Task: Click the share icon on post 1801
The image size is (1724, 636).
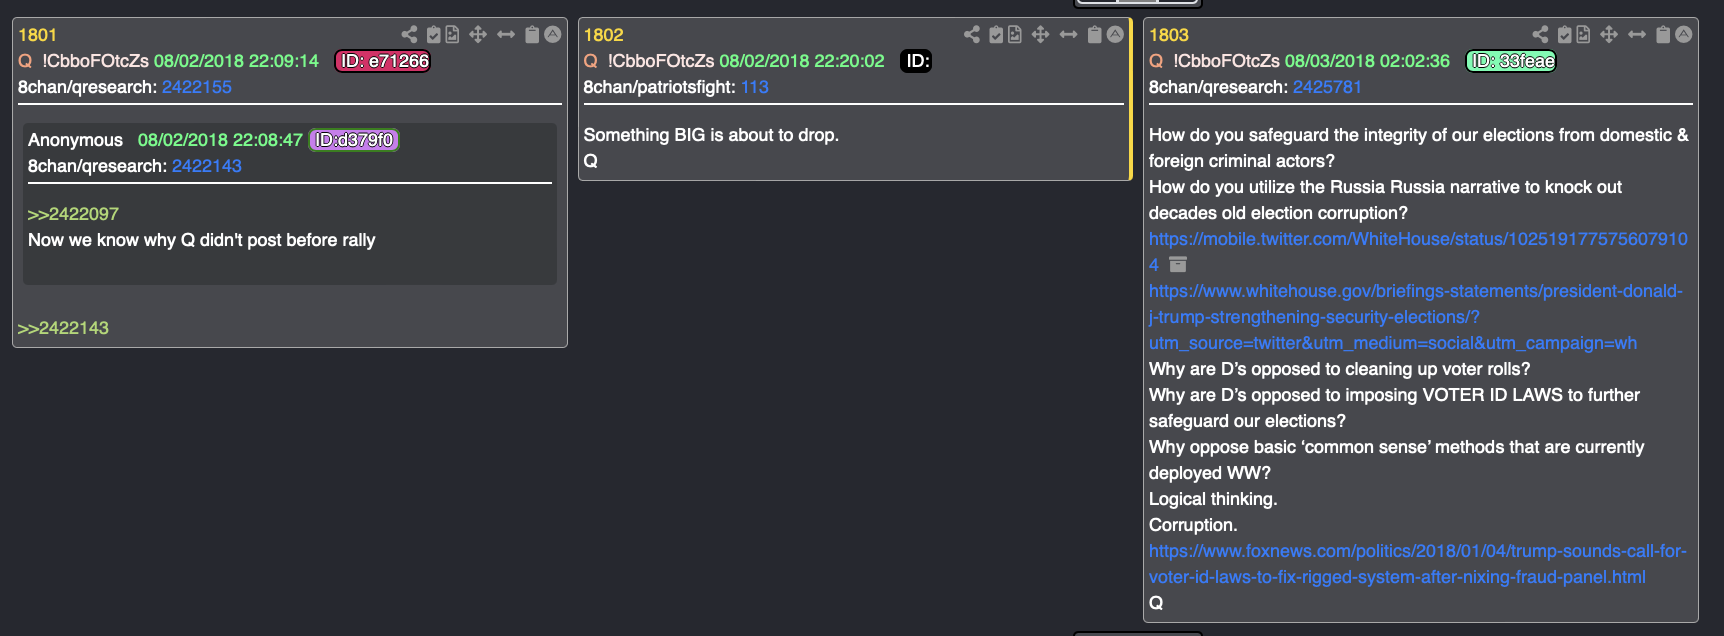Action: (x=409, y=35)
